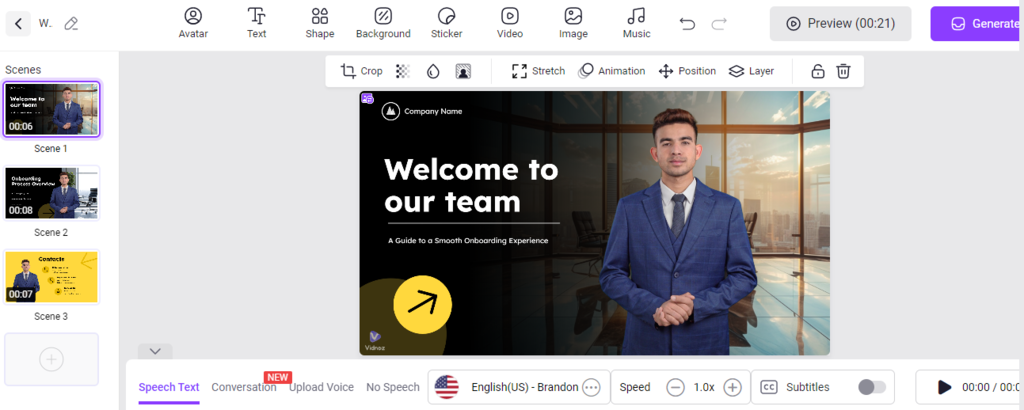This screenshot has width=1024, height=410.
Task: Play the speech audio
Action: click(944, 387)
